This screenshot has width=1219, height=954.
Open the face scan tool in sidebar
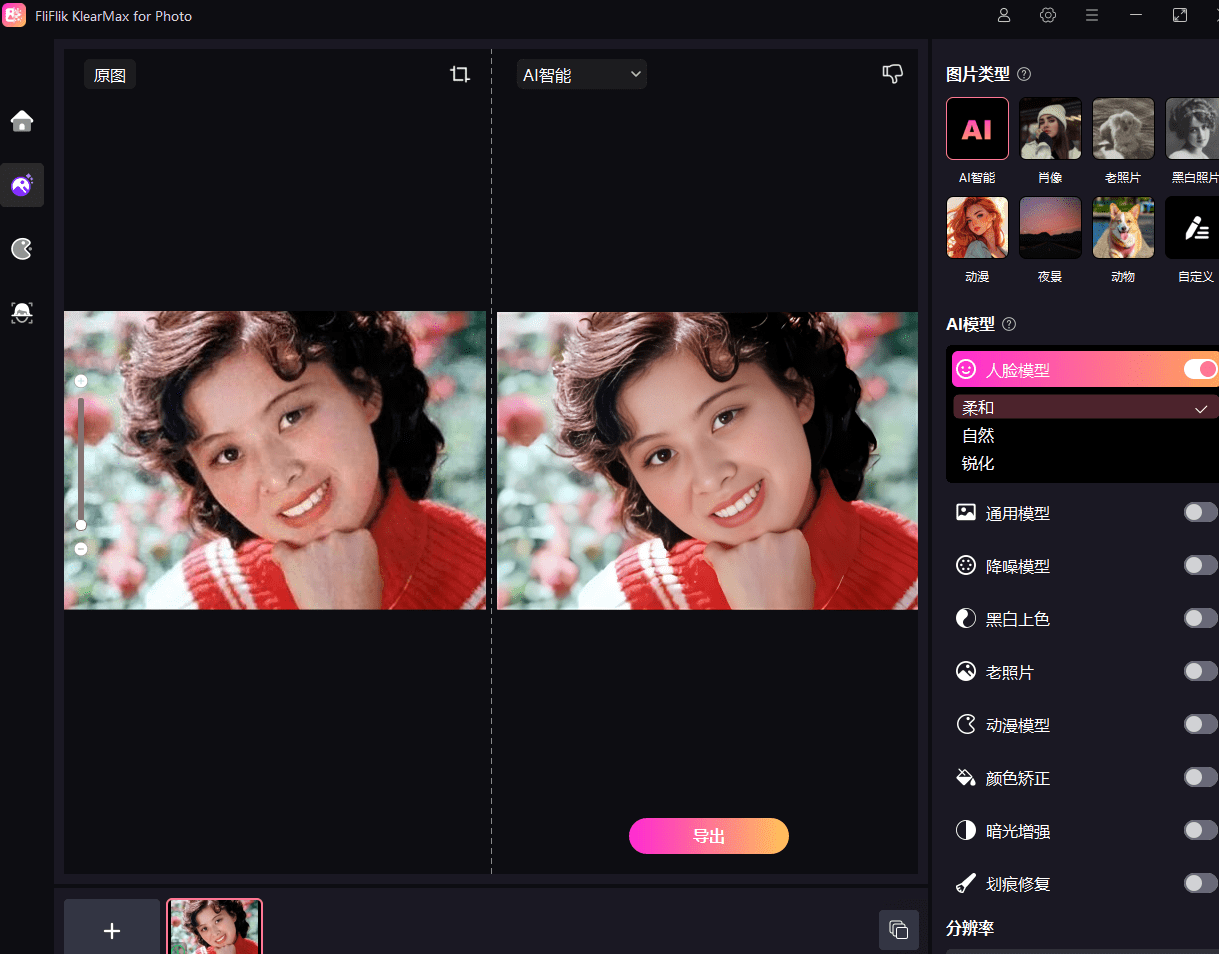coord(22,313)
